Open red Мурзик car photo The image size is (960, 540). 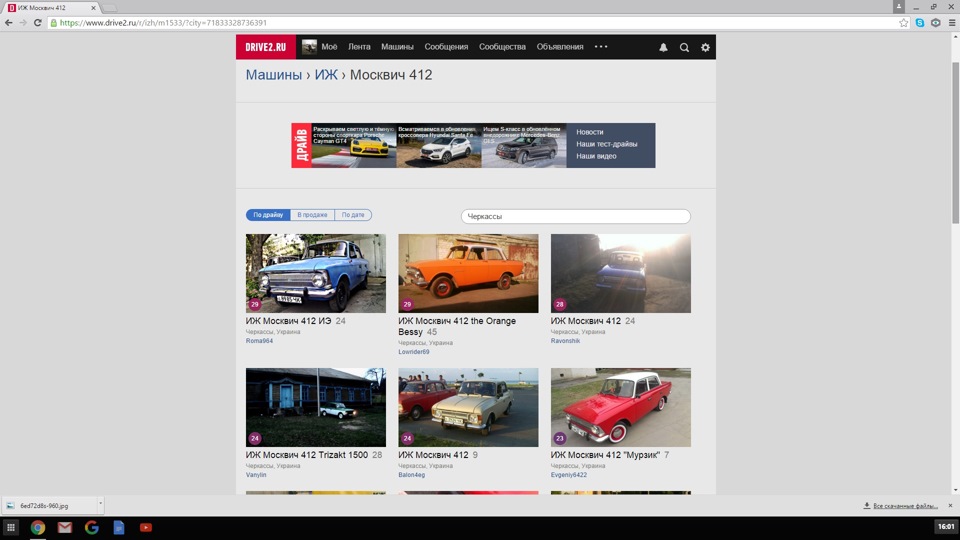tap(621, 407)
